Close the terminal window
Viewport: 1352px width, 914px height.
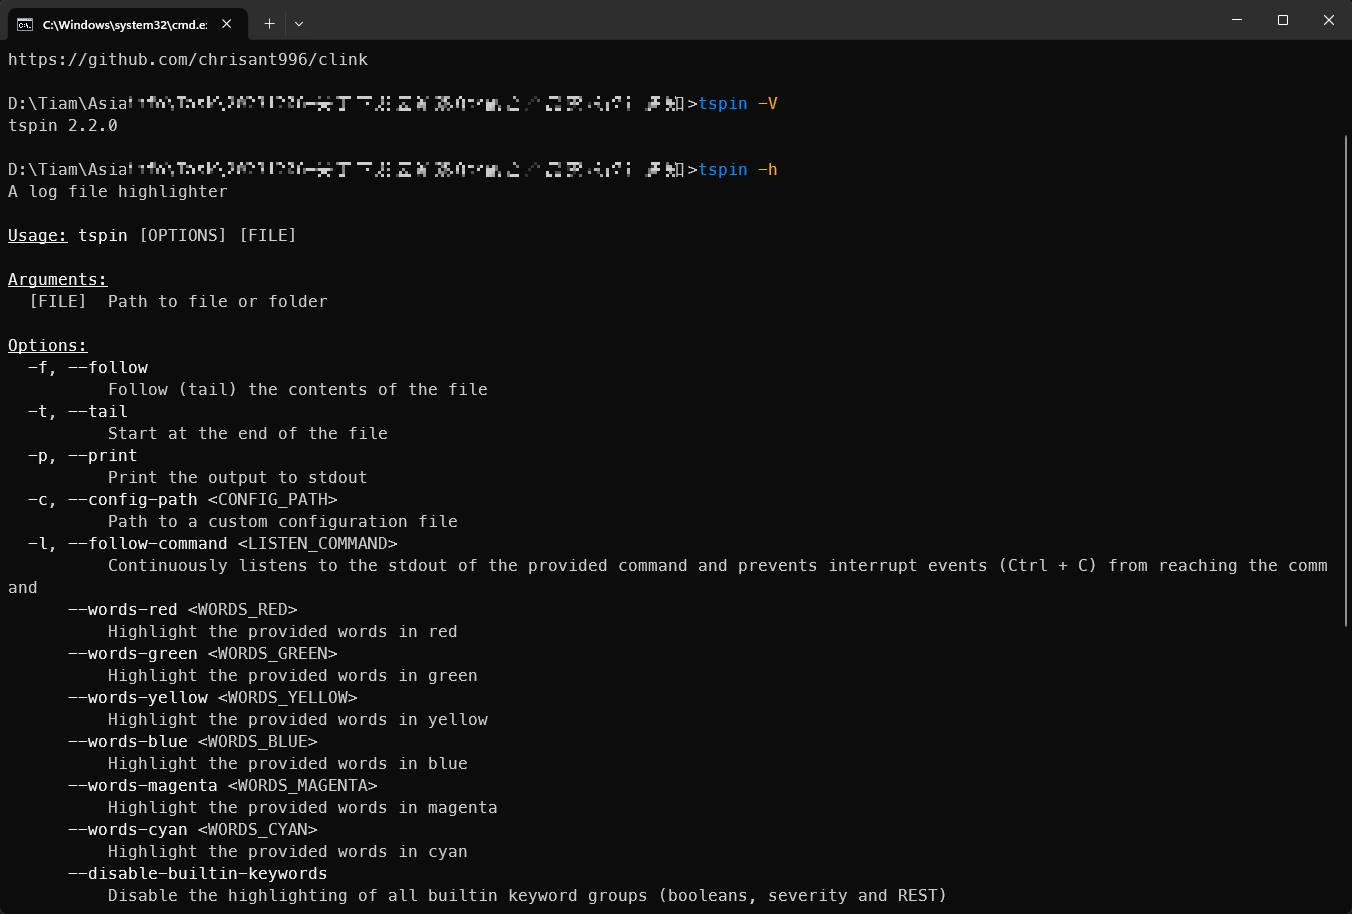tap(1329, 20)
